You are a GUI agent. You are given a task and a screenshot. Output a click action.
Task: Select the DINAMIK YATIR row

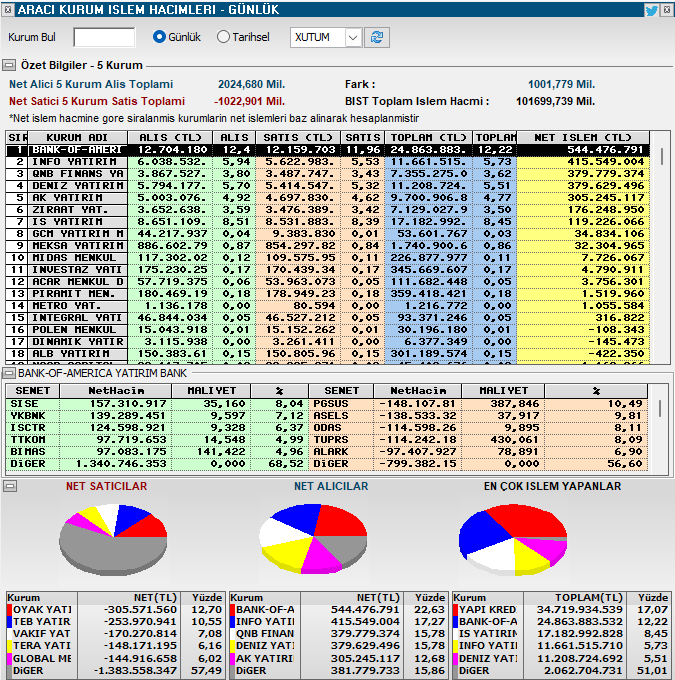click(328, 342)
